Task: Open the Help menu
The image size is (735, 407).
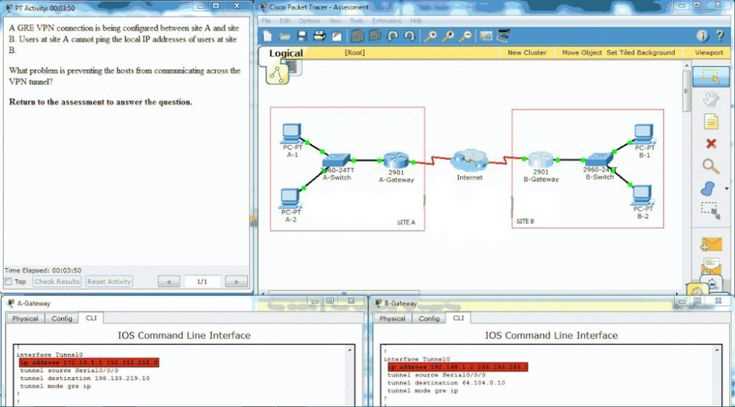Action: [416, 21]
